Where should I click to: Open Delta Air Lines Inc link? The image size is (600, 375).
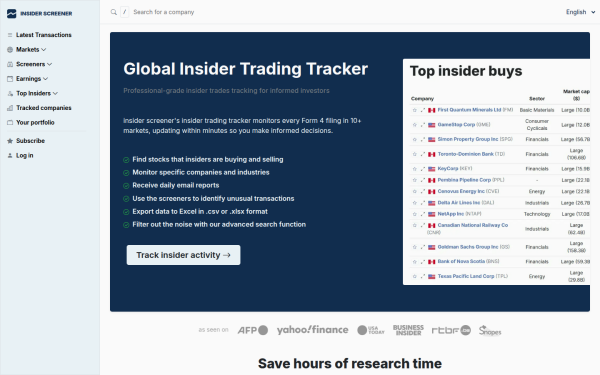coord(459,202)
